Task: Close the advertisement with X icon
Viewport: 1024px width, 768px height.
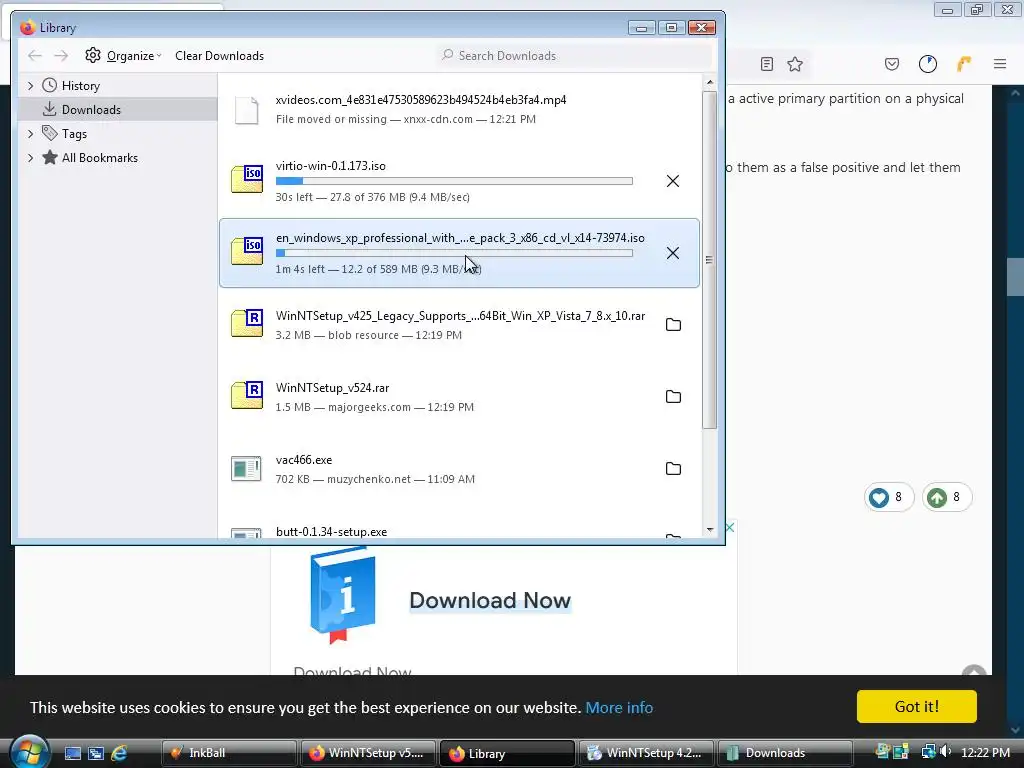Action: pyautogui.click(x=730, y=527)
